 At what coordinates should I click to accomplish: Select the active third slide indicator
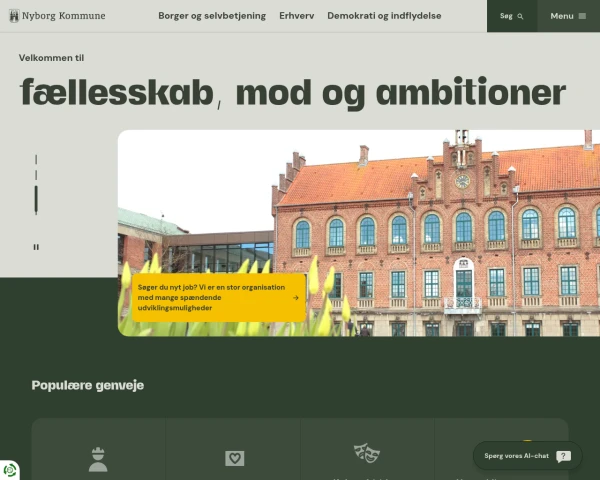pyautogui.click(x=36, y=200)
